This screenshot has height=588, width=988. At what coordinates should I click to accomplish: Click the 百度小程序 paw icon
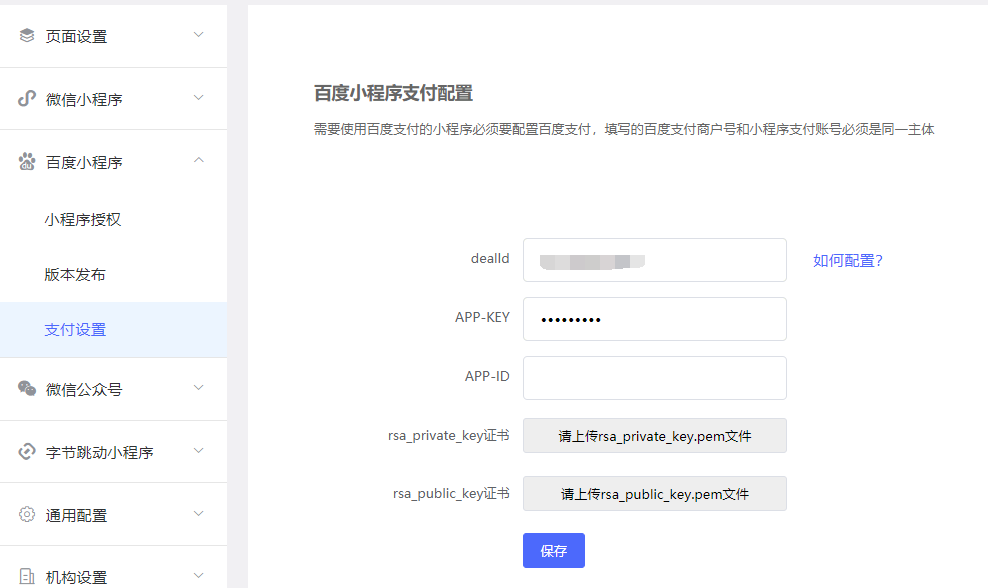point(26,161)
